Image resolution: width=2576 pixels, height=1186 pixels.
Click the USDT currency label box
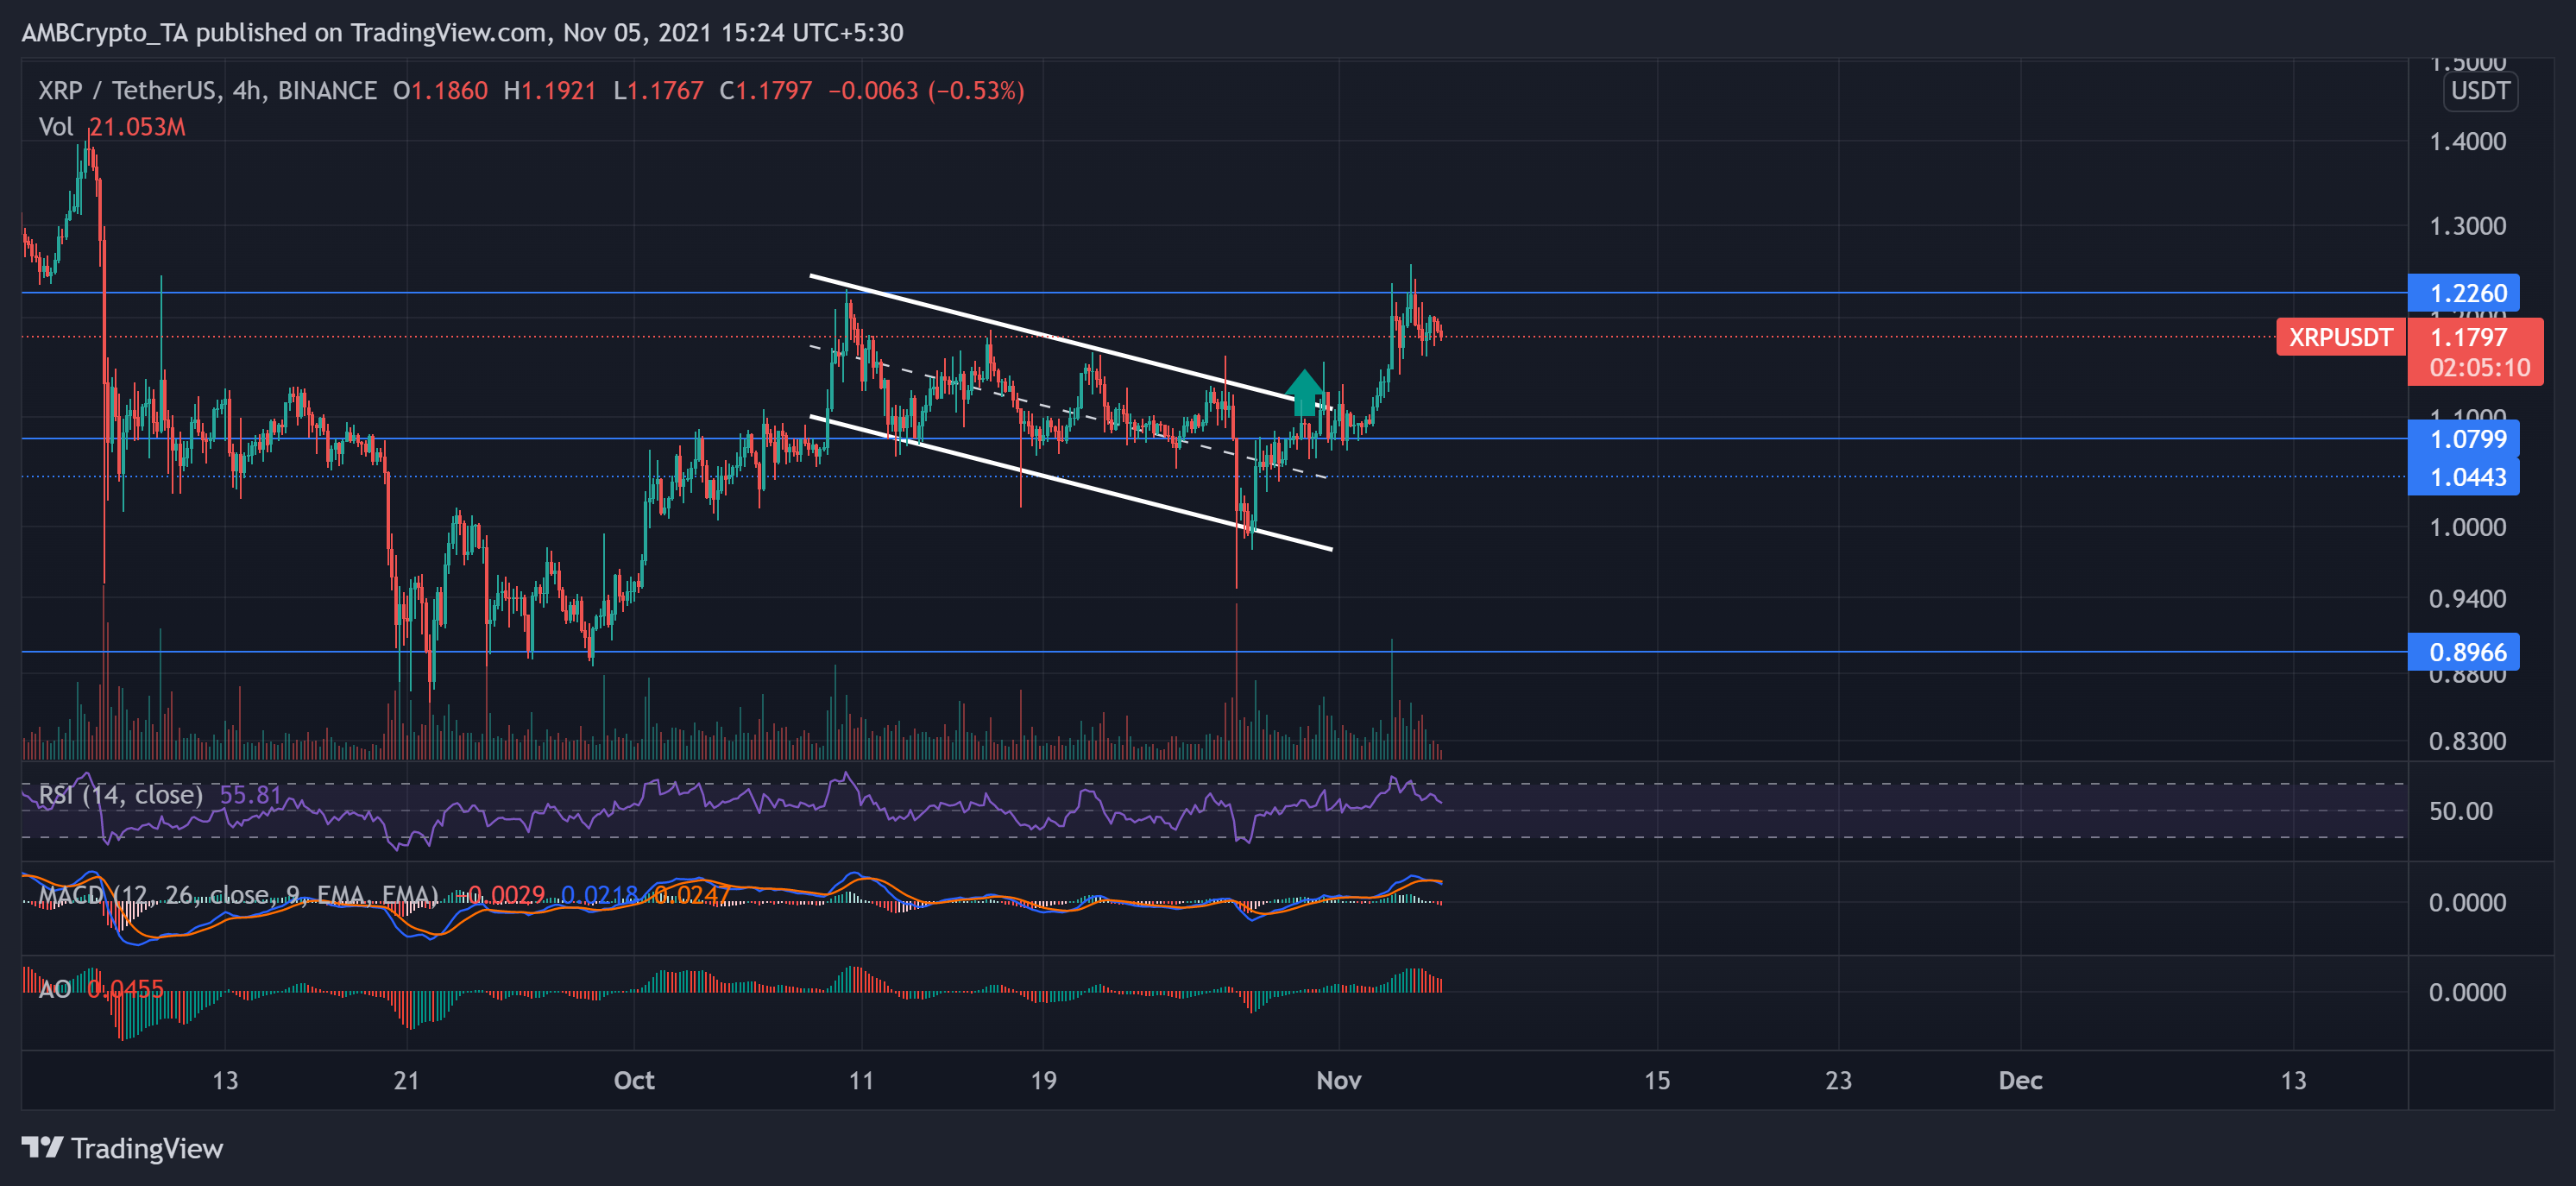pos(2480,91)
